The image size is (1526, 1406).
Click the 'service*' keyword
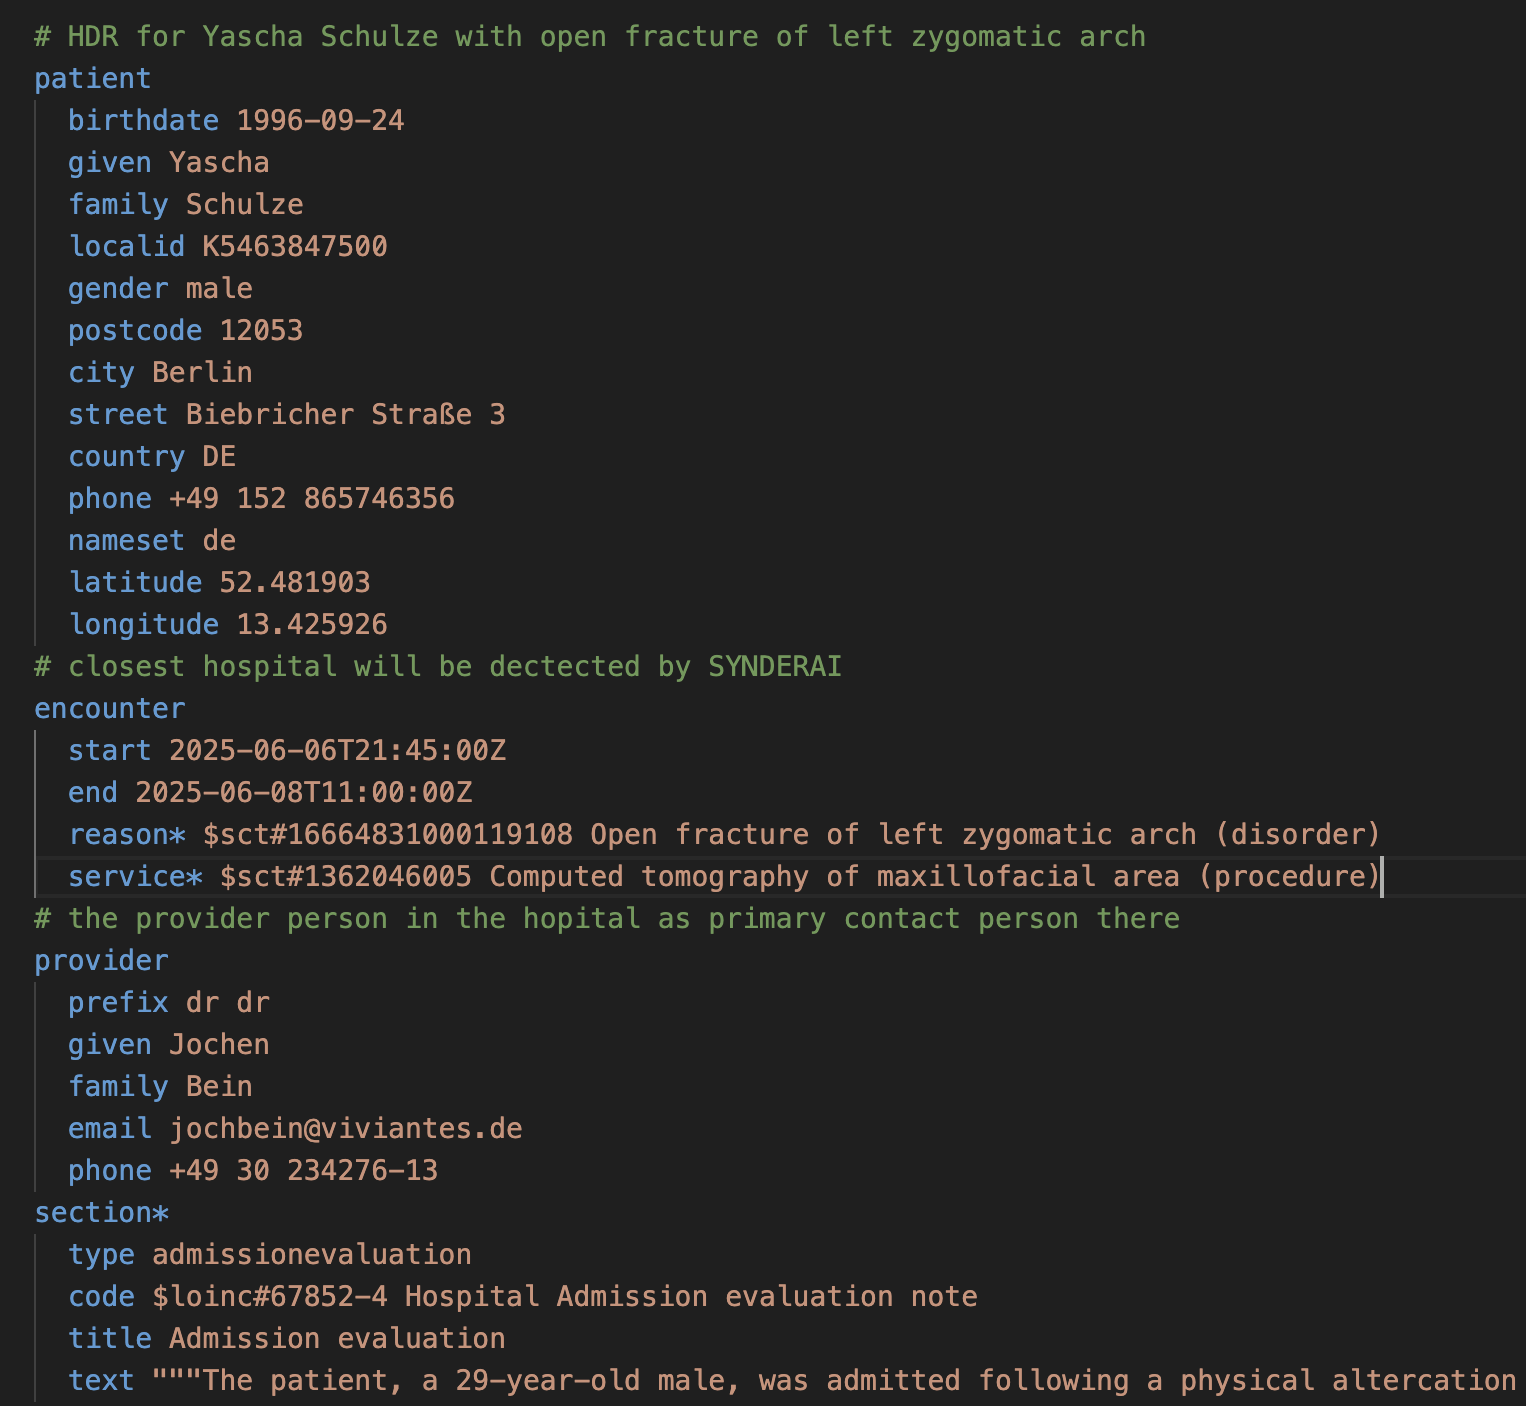(x=135, y=877)
